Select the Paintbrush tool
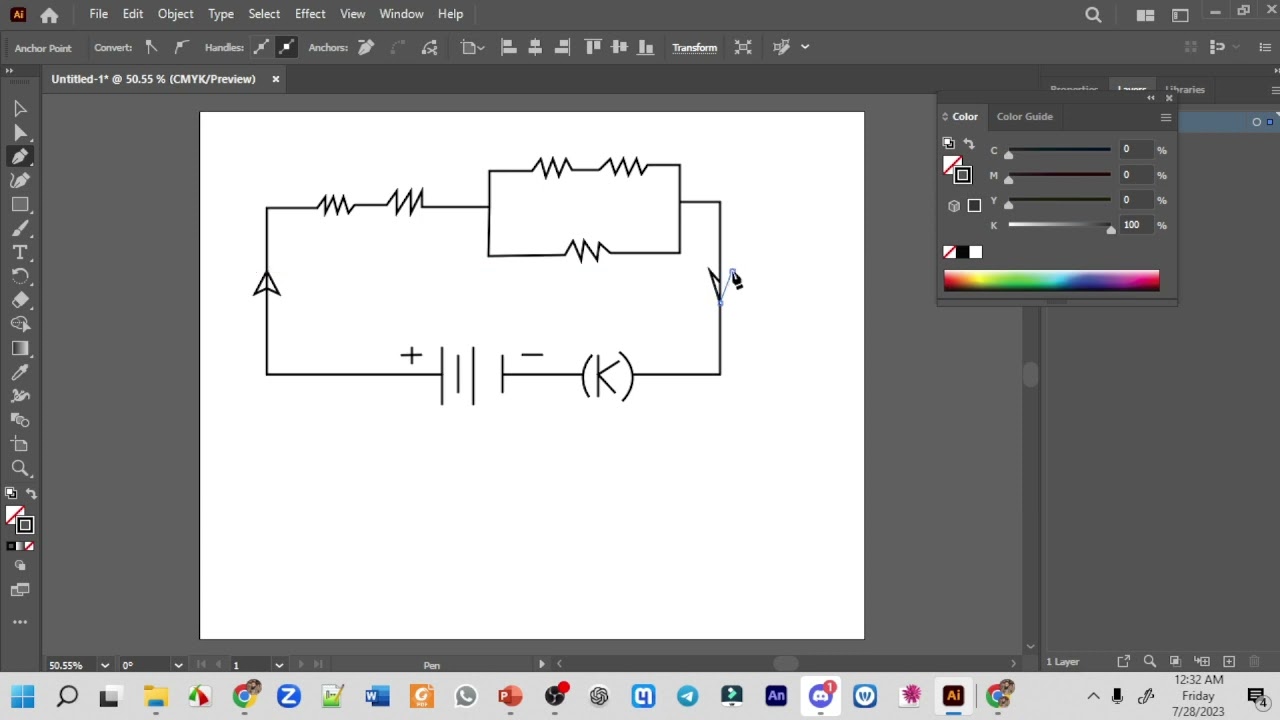Screen dimensions: 1280x720 [20, 228]
